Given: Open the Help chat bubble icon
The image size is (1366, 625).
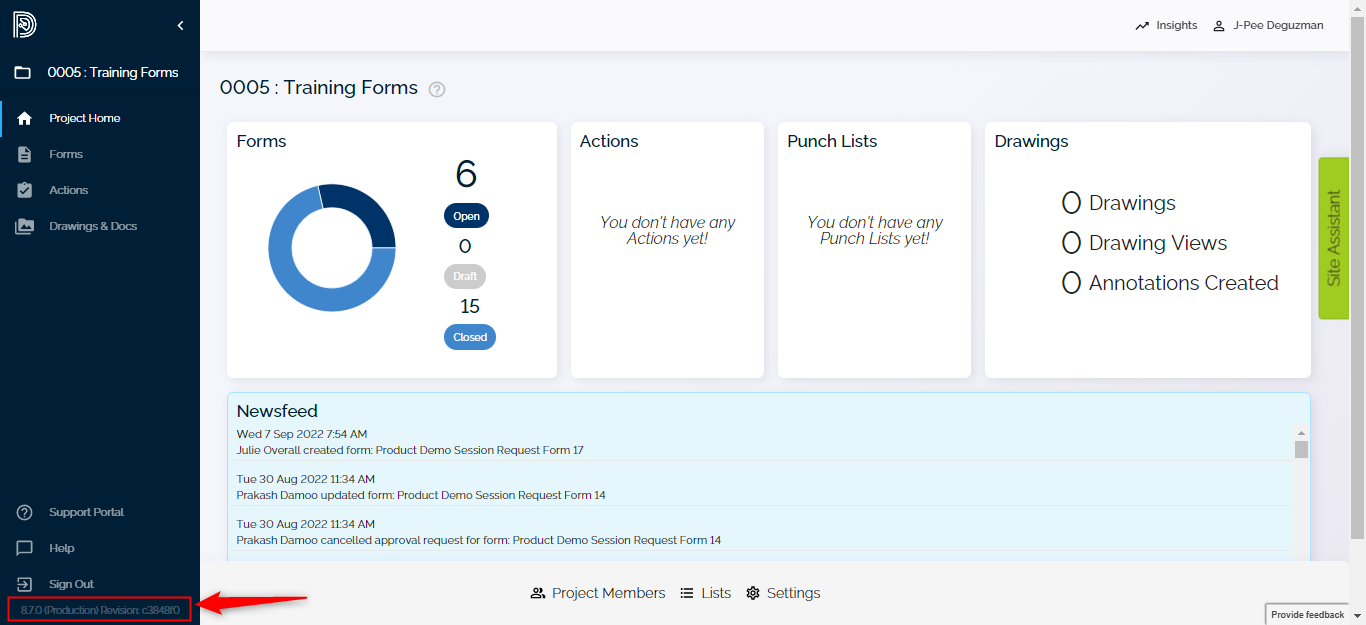Looking at the screenshot, I should [x=25, y=548].
